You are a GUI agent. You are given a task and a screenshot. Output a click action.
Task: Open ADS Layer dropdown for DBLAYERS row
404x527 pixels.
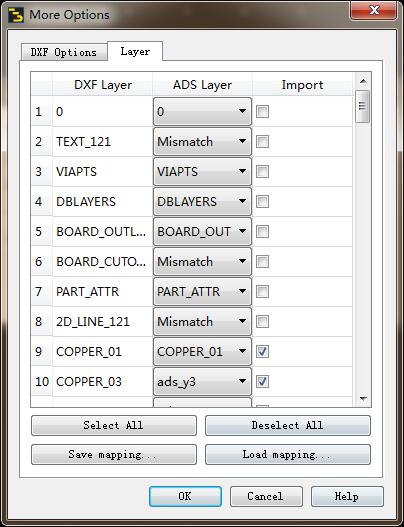tap(202, 202)
